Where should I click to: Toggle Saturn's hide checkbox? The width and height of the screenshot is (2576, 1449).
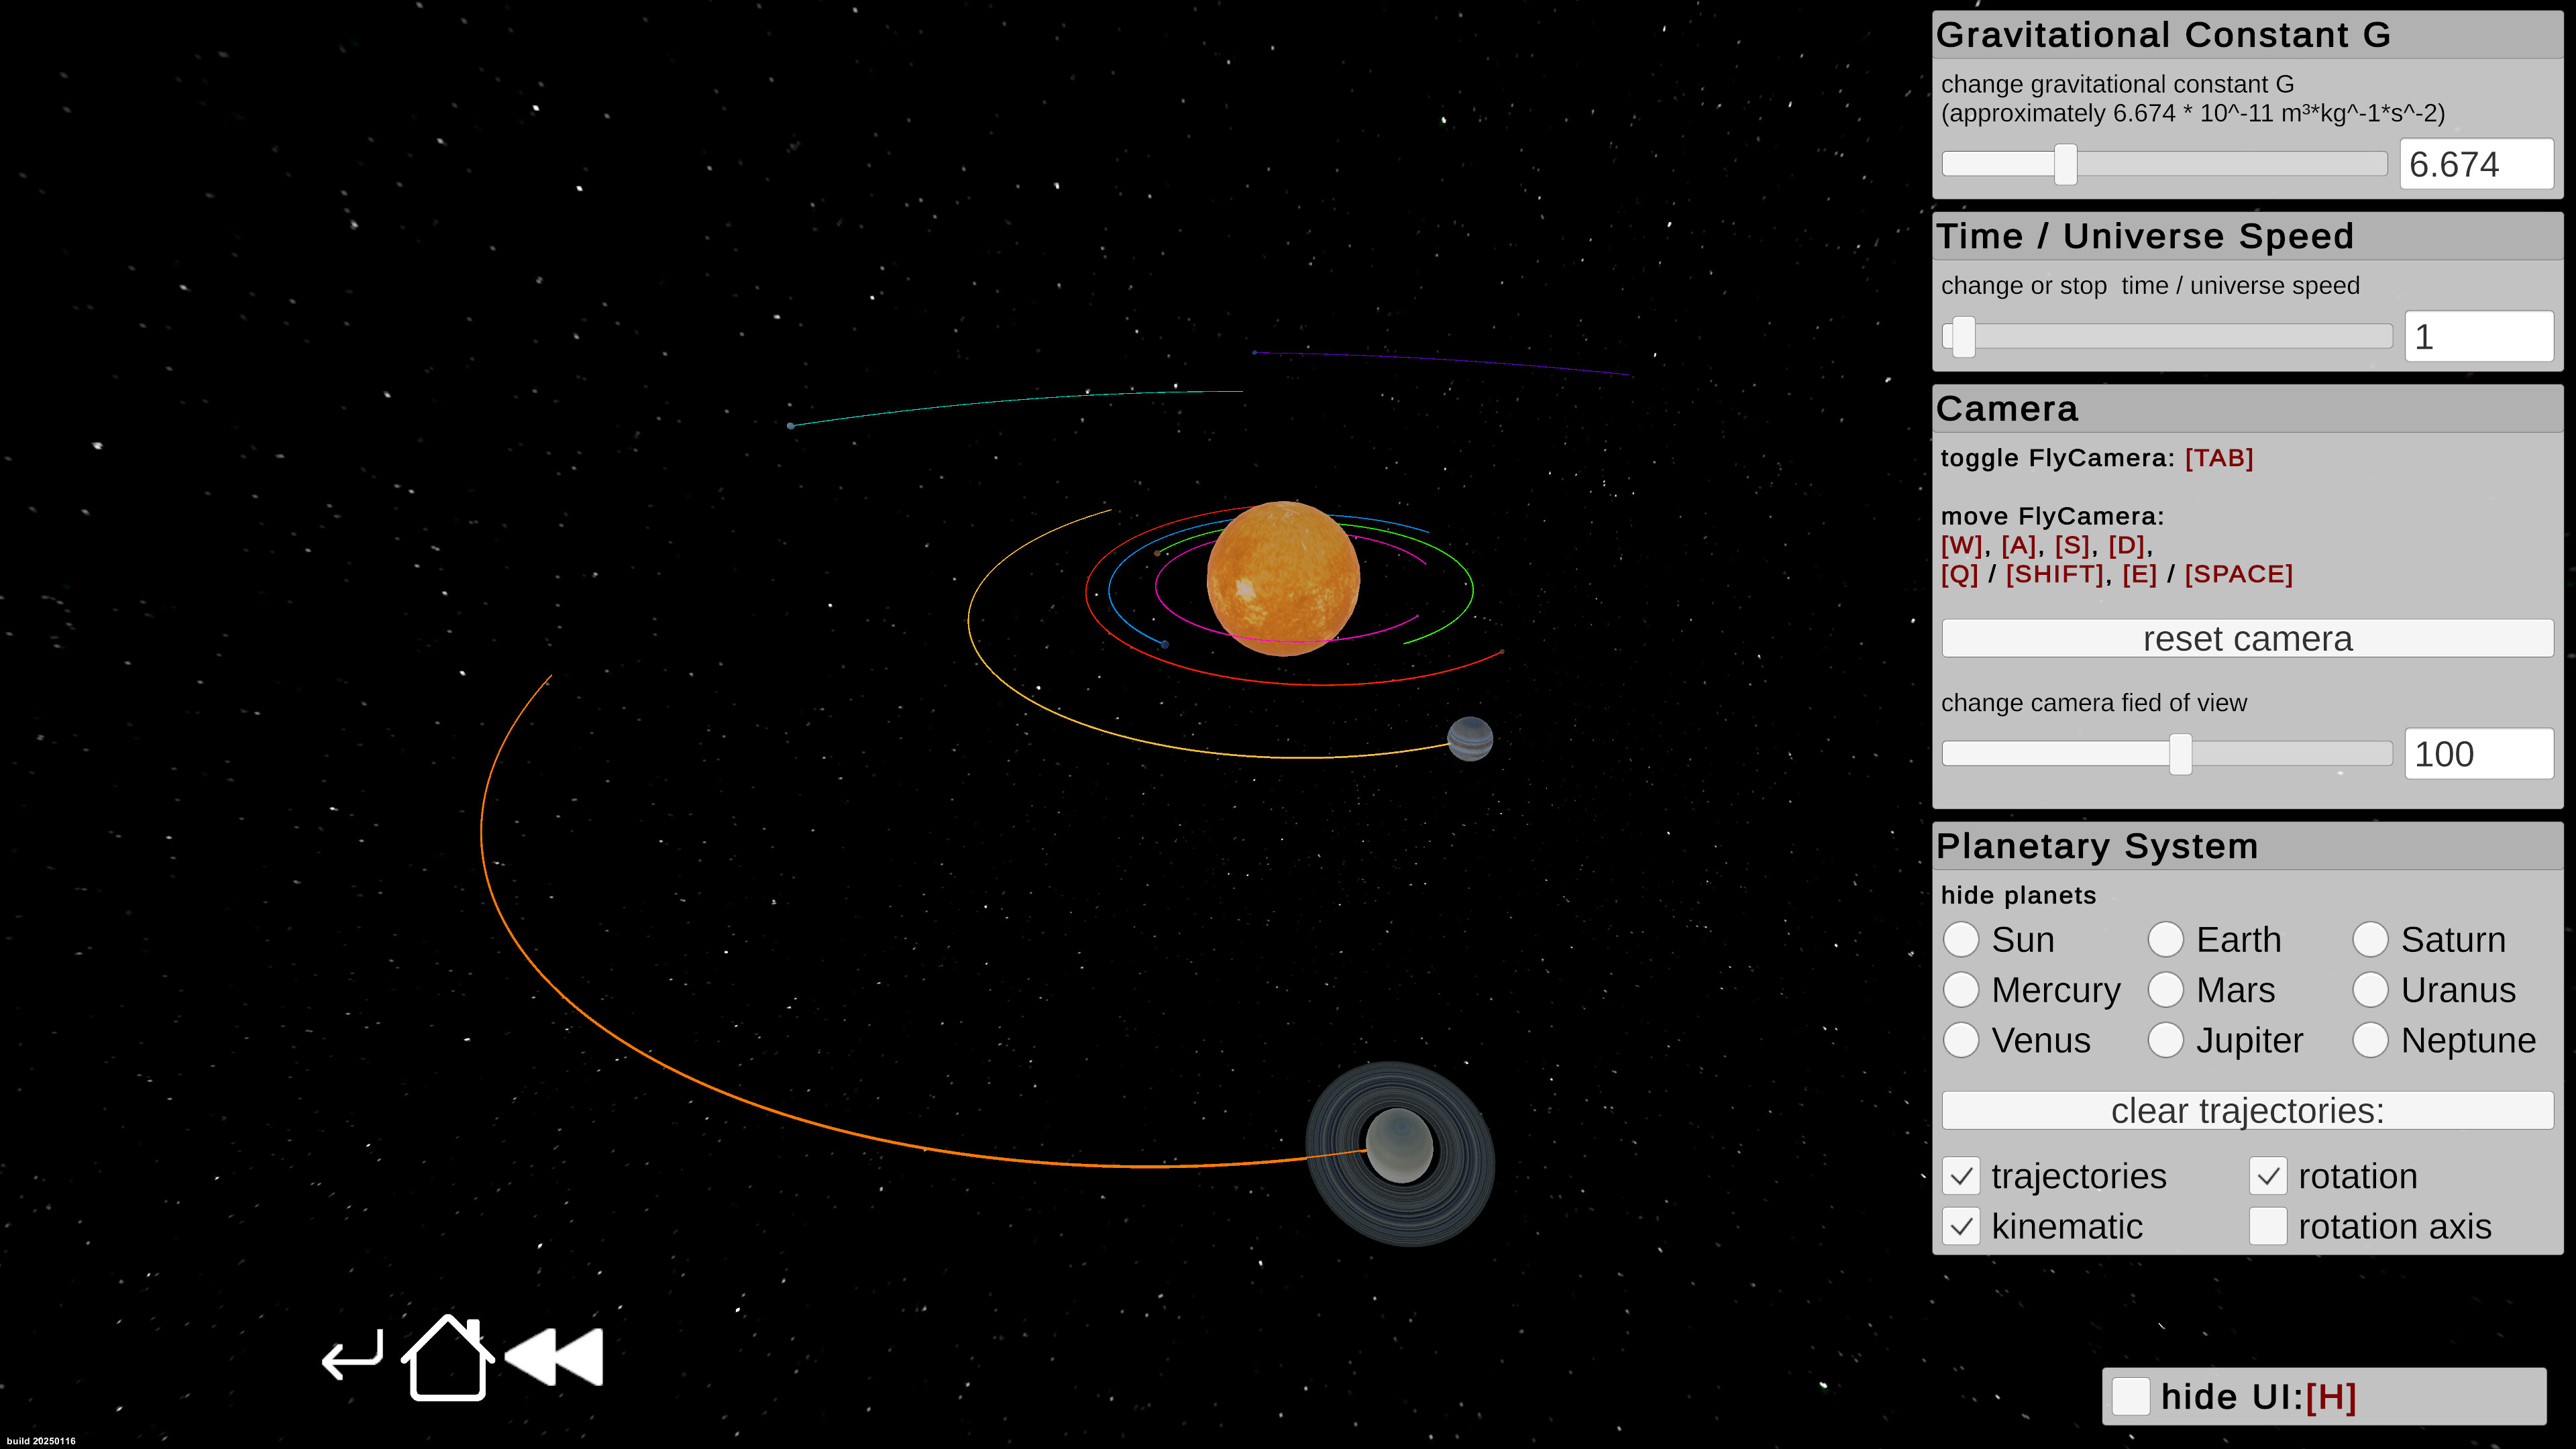(x=2371, y=939)
